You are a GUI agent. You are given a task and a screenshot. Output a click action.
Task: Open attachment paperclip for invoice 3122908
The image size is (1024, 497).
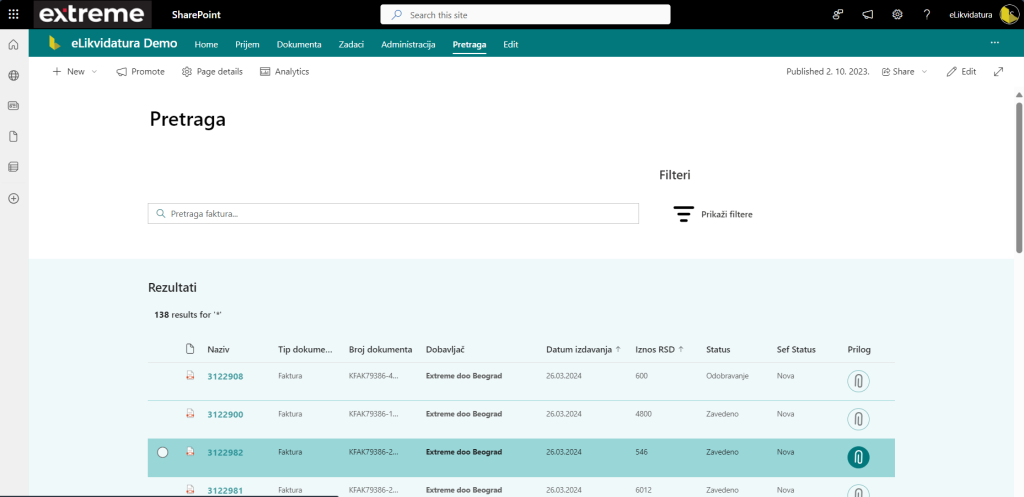click(x=858, y=381)
